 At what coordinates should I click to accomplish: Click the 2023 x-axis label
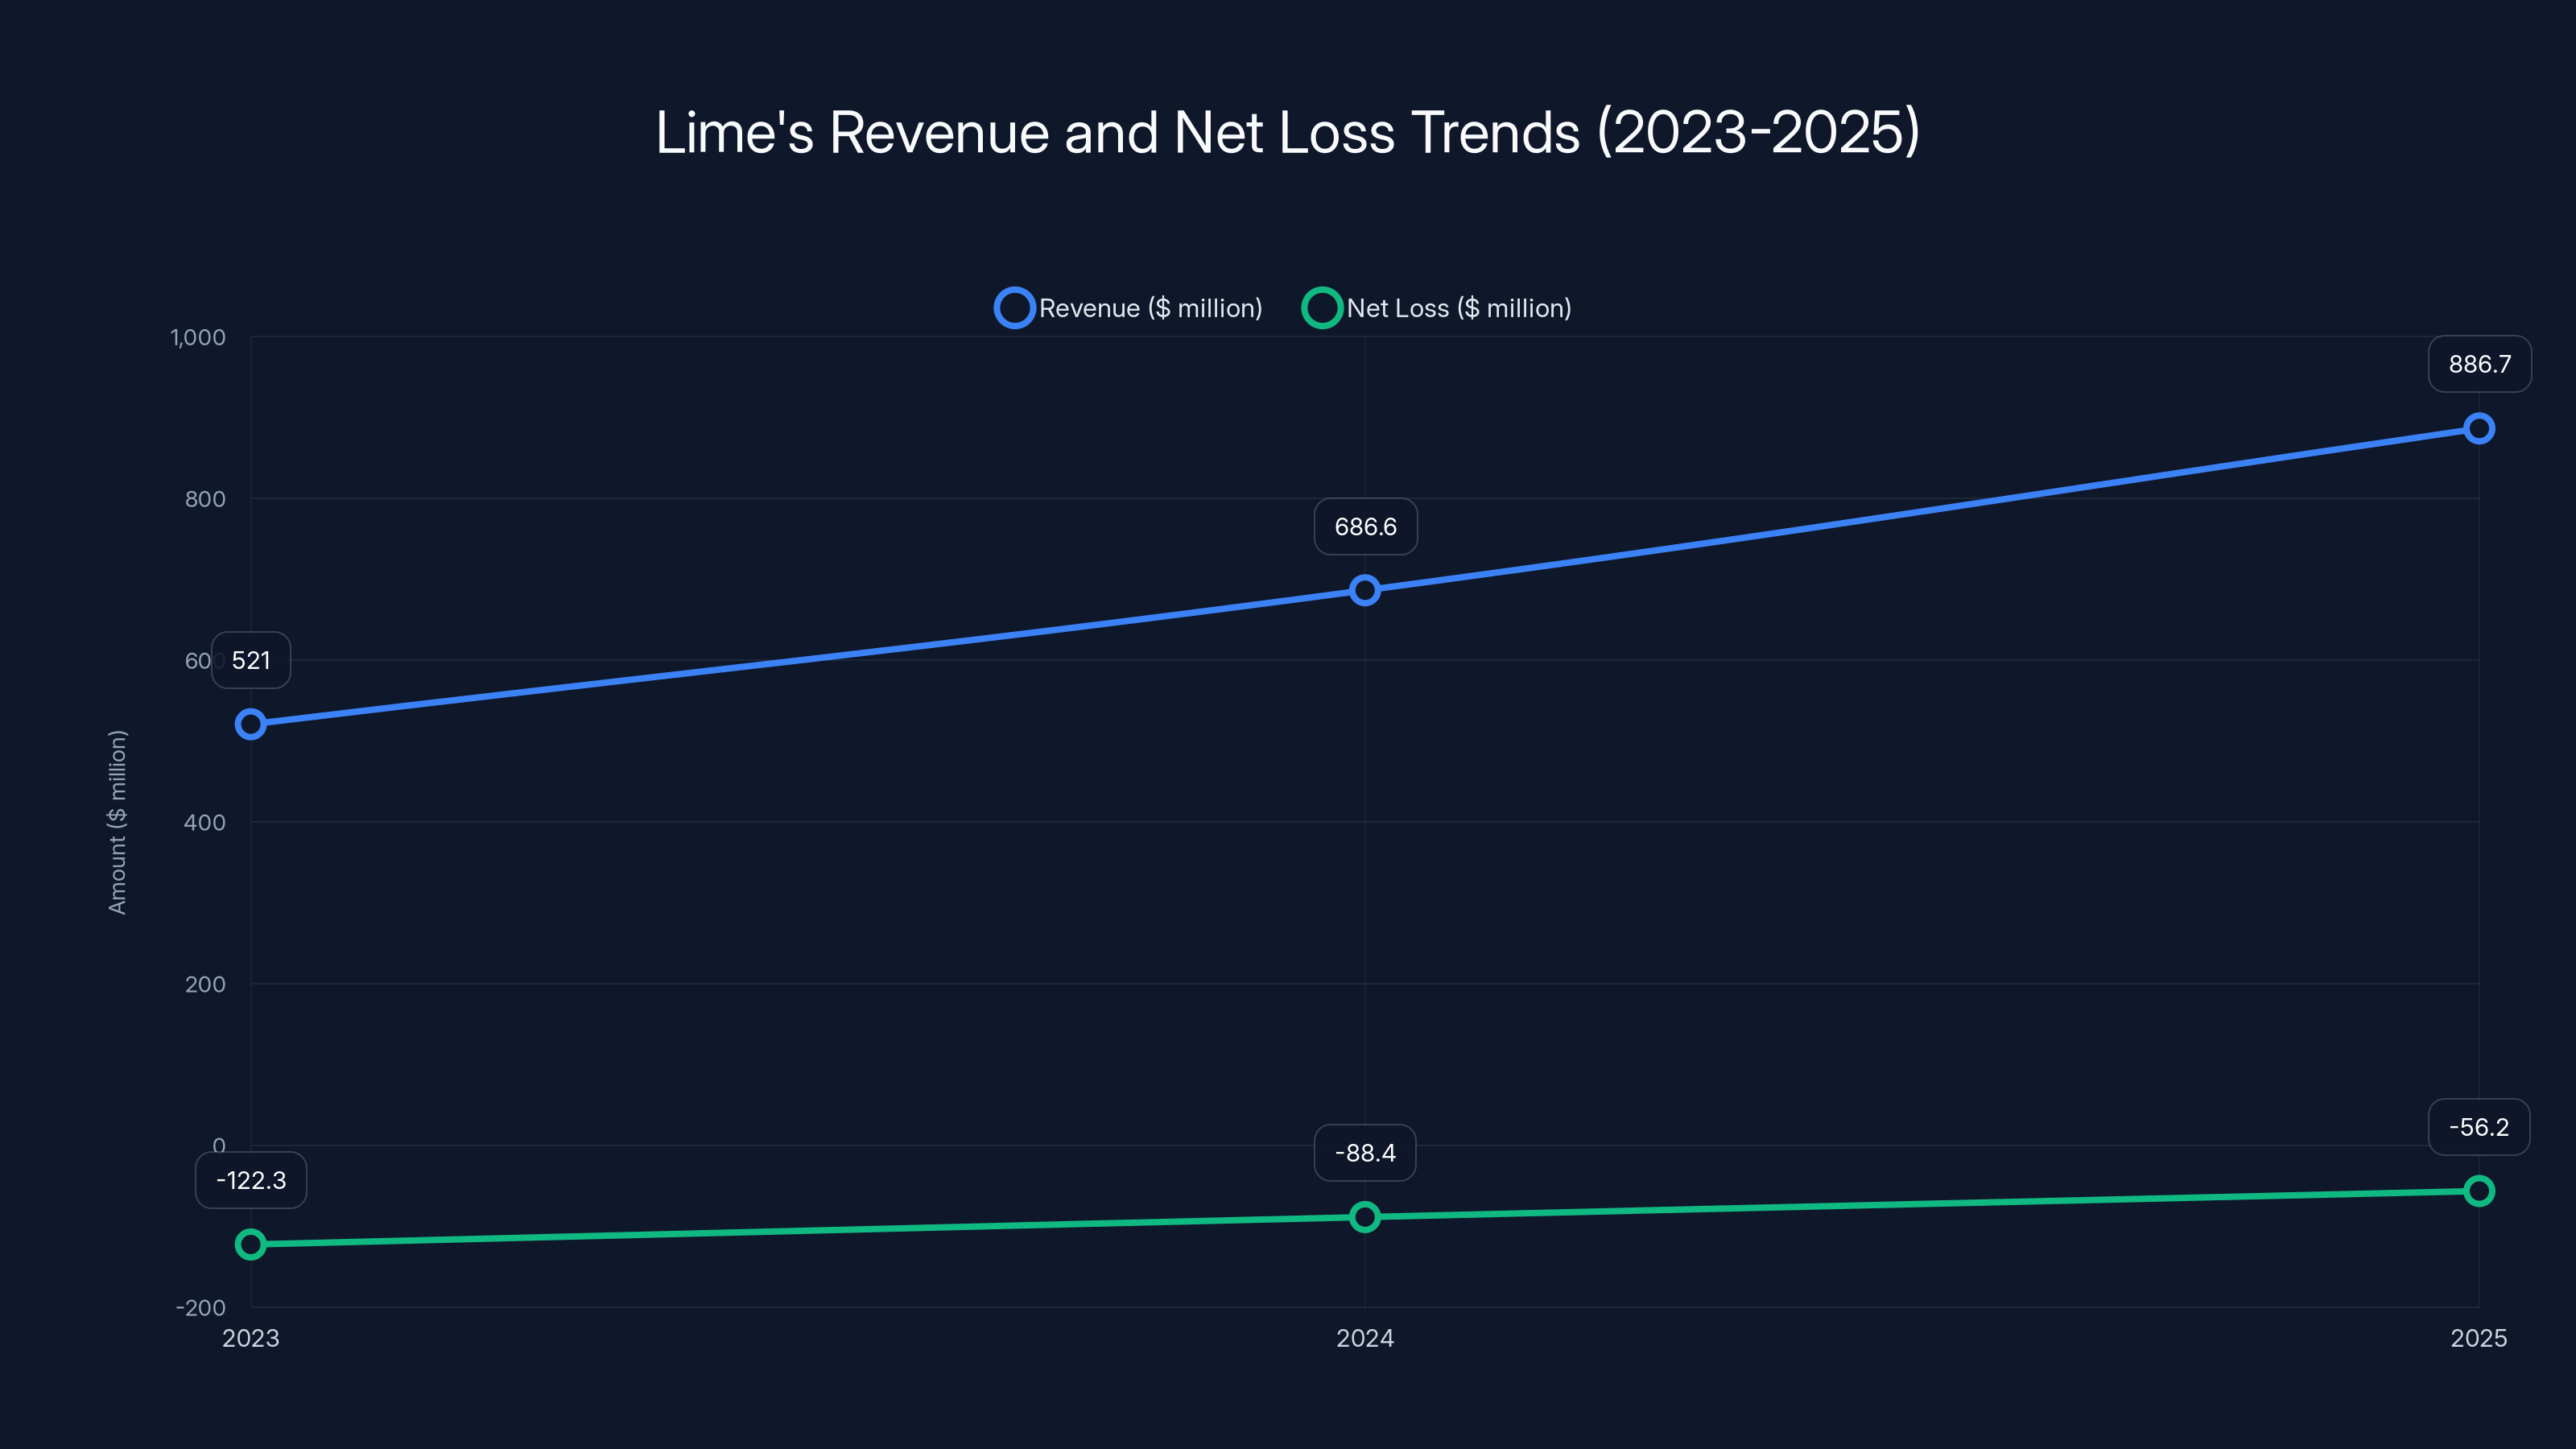[251, 1338]
